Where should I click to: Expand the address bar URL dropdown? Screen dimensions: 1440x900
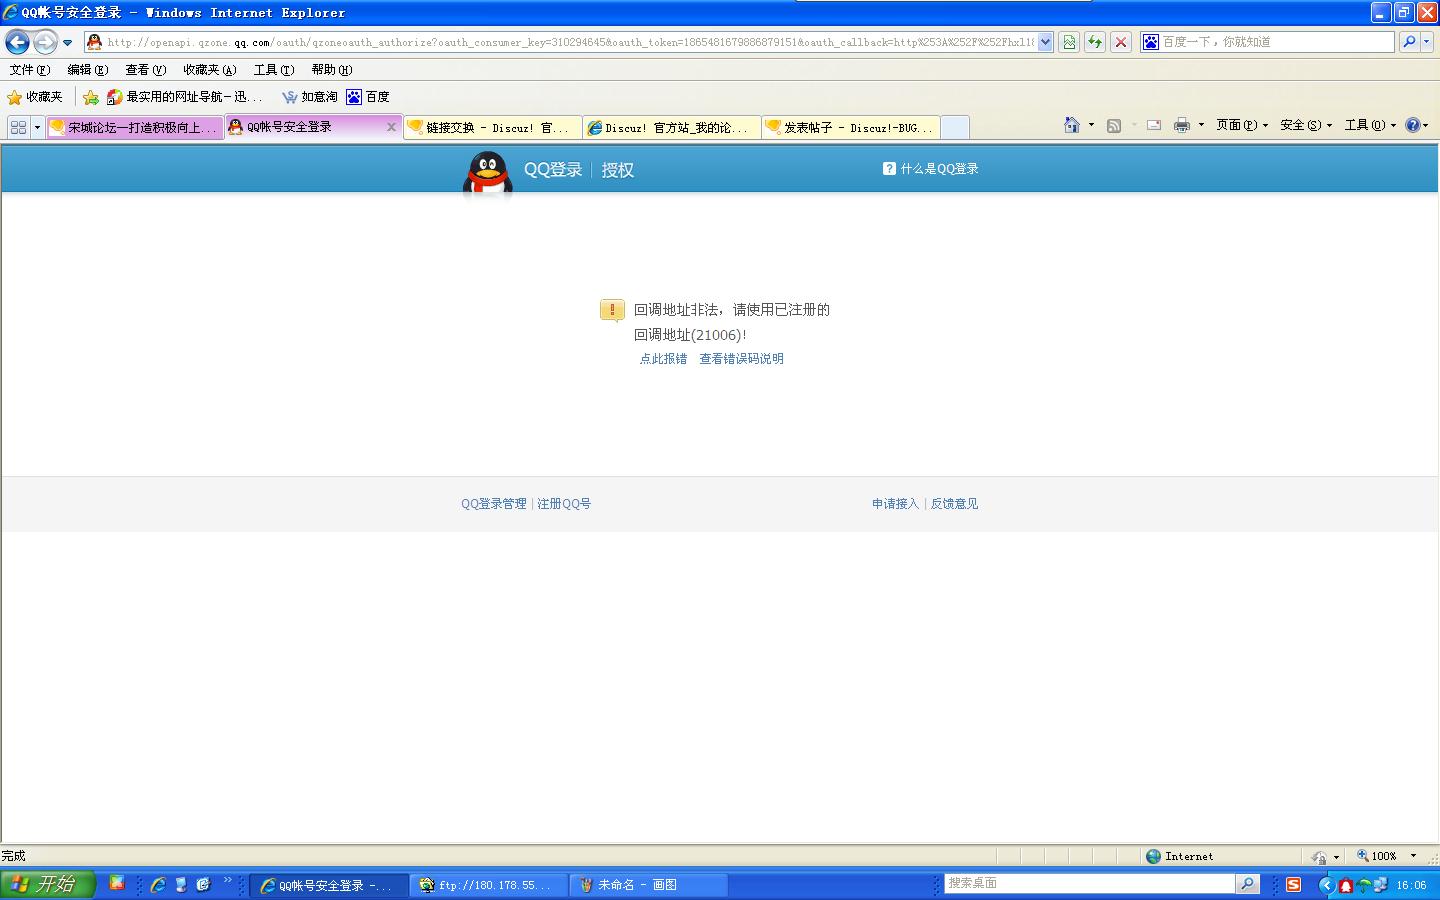pos(1046,42)
